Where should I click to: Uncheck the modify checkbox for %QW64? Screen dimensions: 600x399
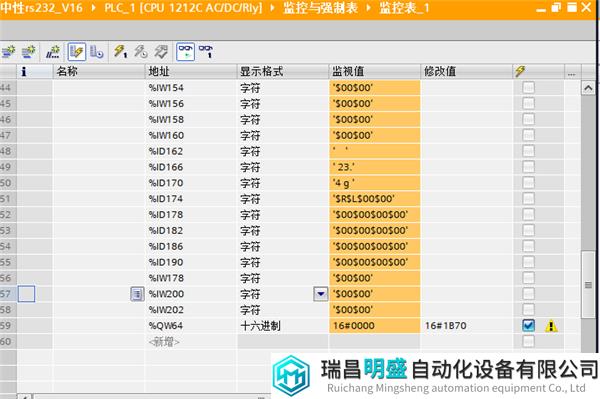coord(528,326)
